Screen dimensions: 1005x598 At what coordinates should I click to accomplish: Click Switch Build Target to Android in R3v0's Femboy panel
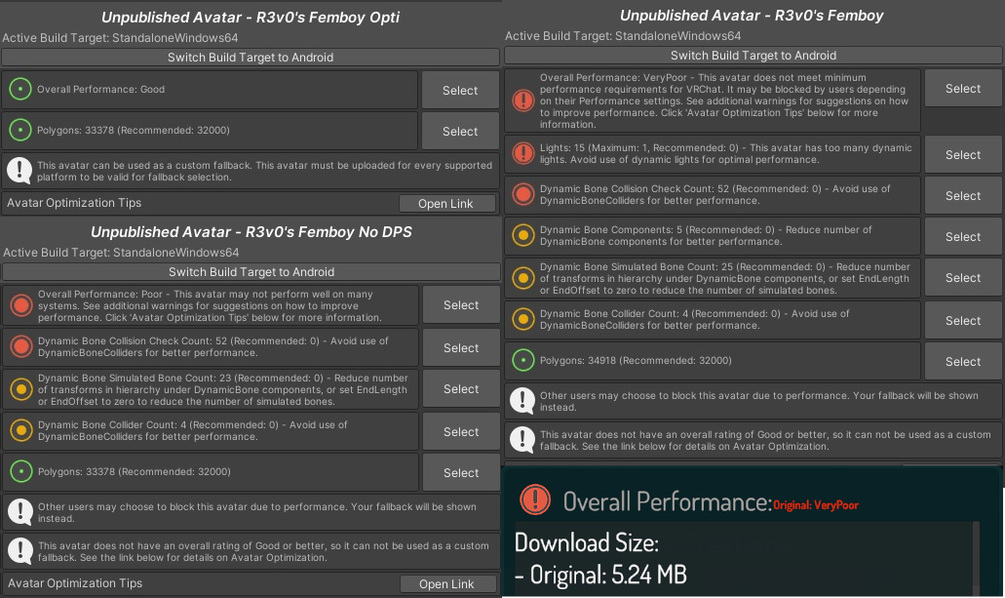tap(753, 55)
